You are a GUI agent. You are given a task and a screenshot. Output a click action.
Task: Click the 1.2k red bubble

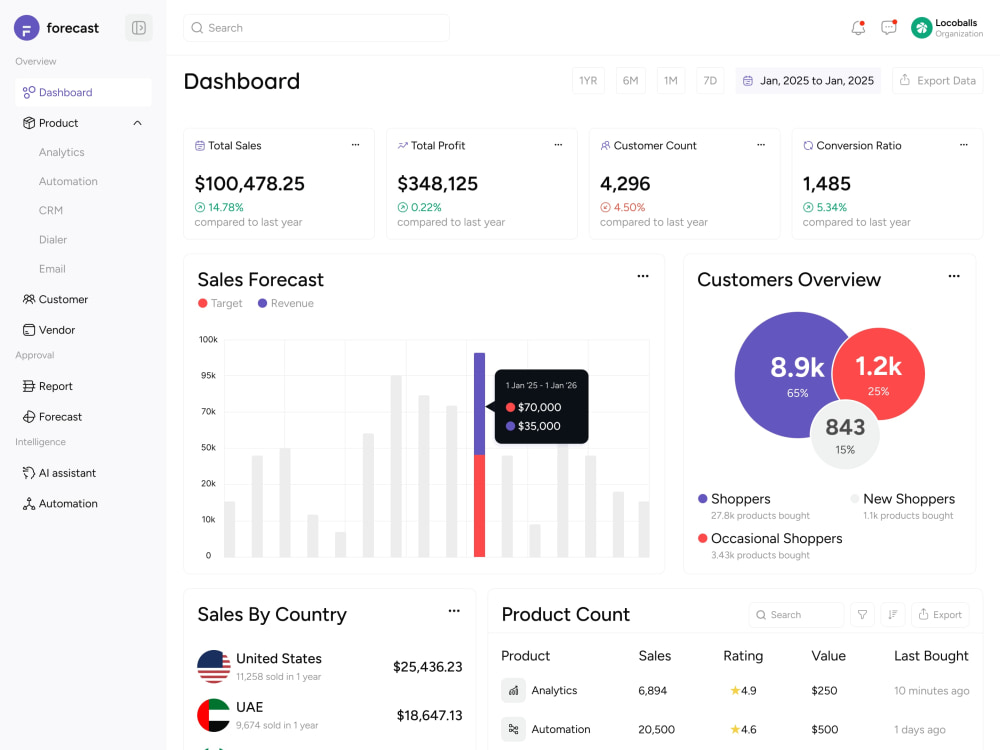tap(879, 373)
